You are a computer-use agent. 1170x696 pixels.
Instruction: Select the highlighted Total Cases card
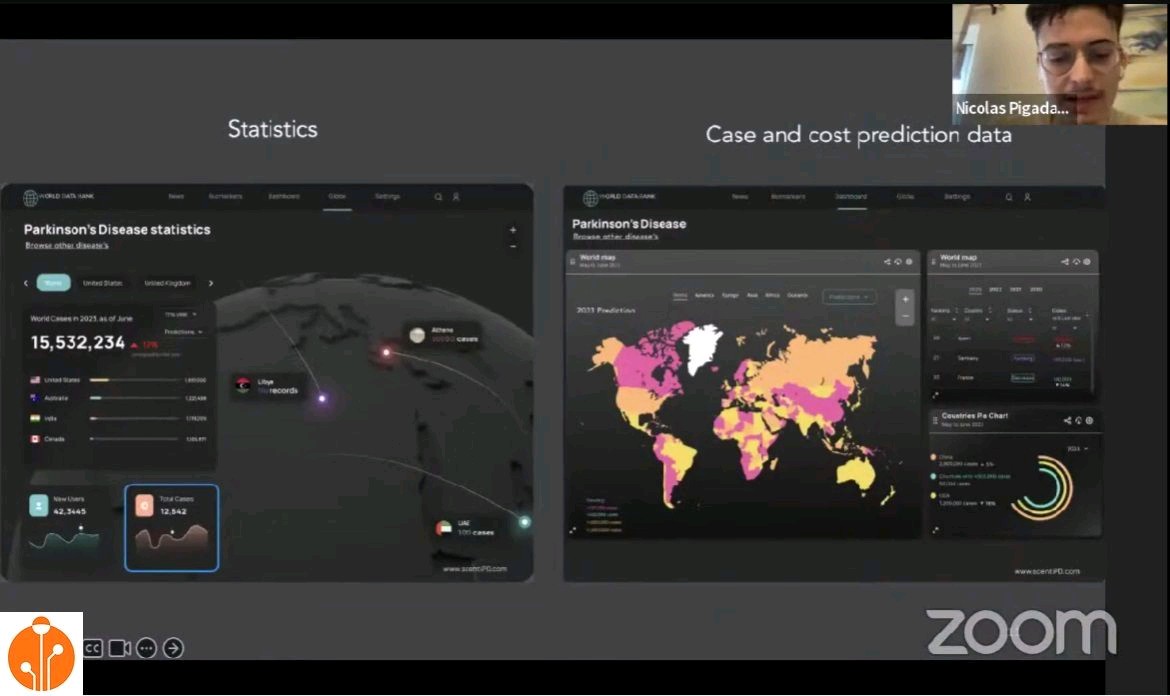click(172, 528)
